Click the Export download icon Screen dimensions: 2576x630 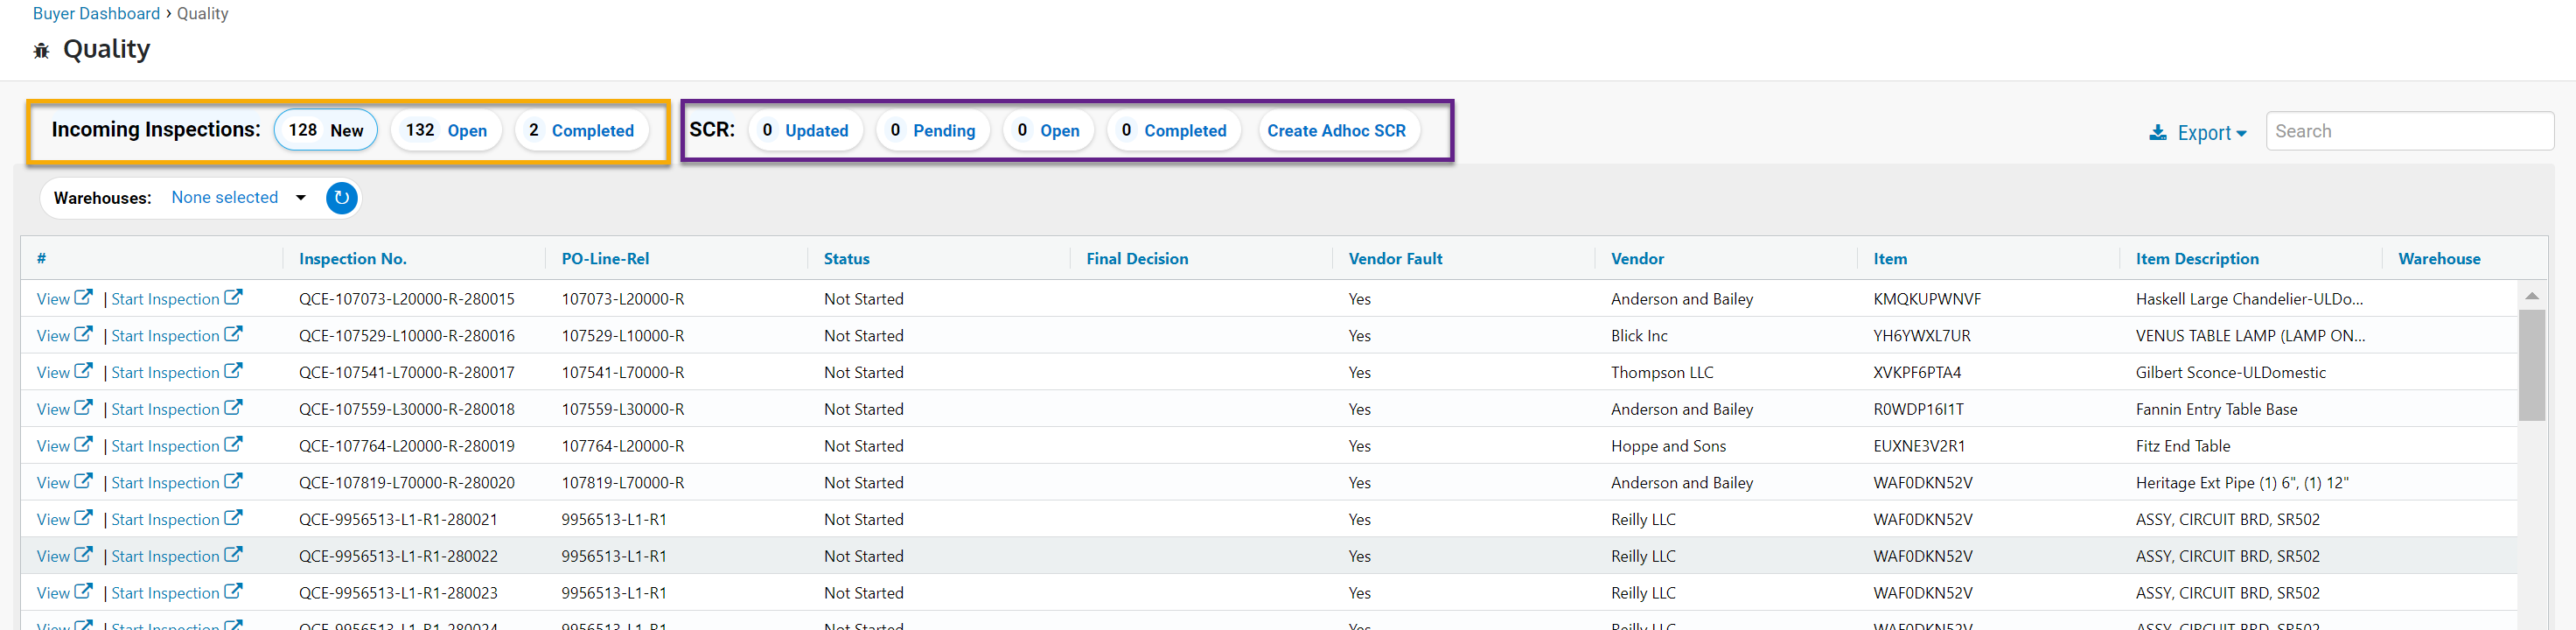[x=2158, y=132]
